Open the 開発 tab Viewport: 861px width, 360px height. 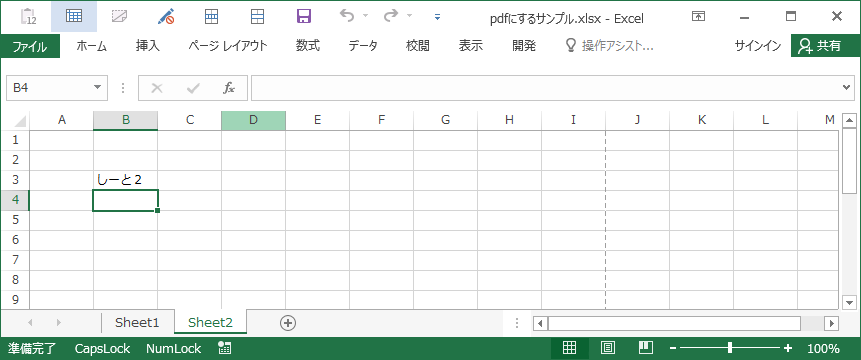524,46
